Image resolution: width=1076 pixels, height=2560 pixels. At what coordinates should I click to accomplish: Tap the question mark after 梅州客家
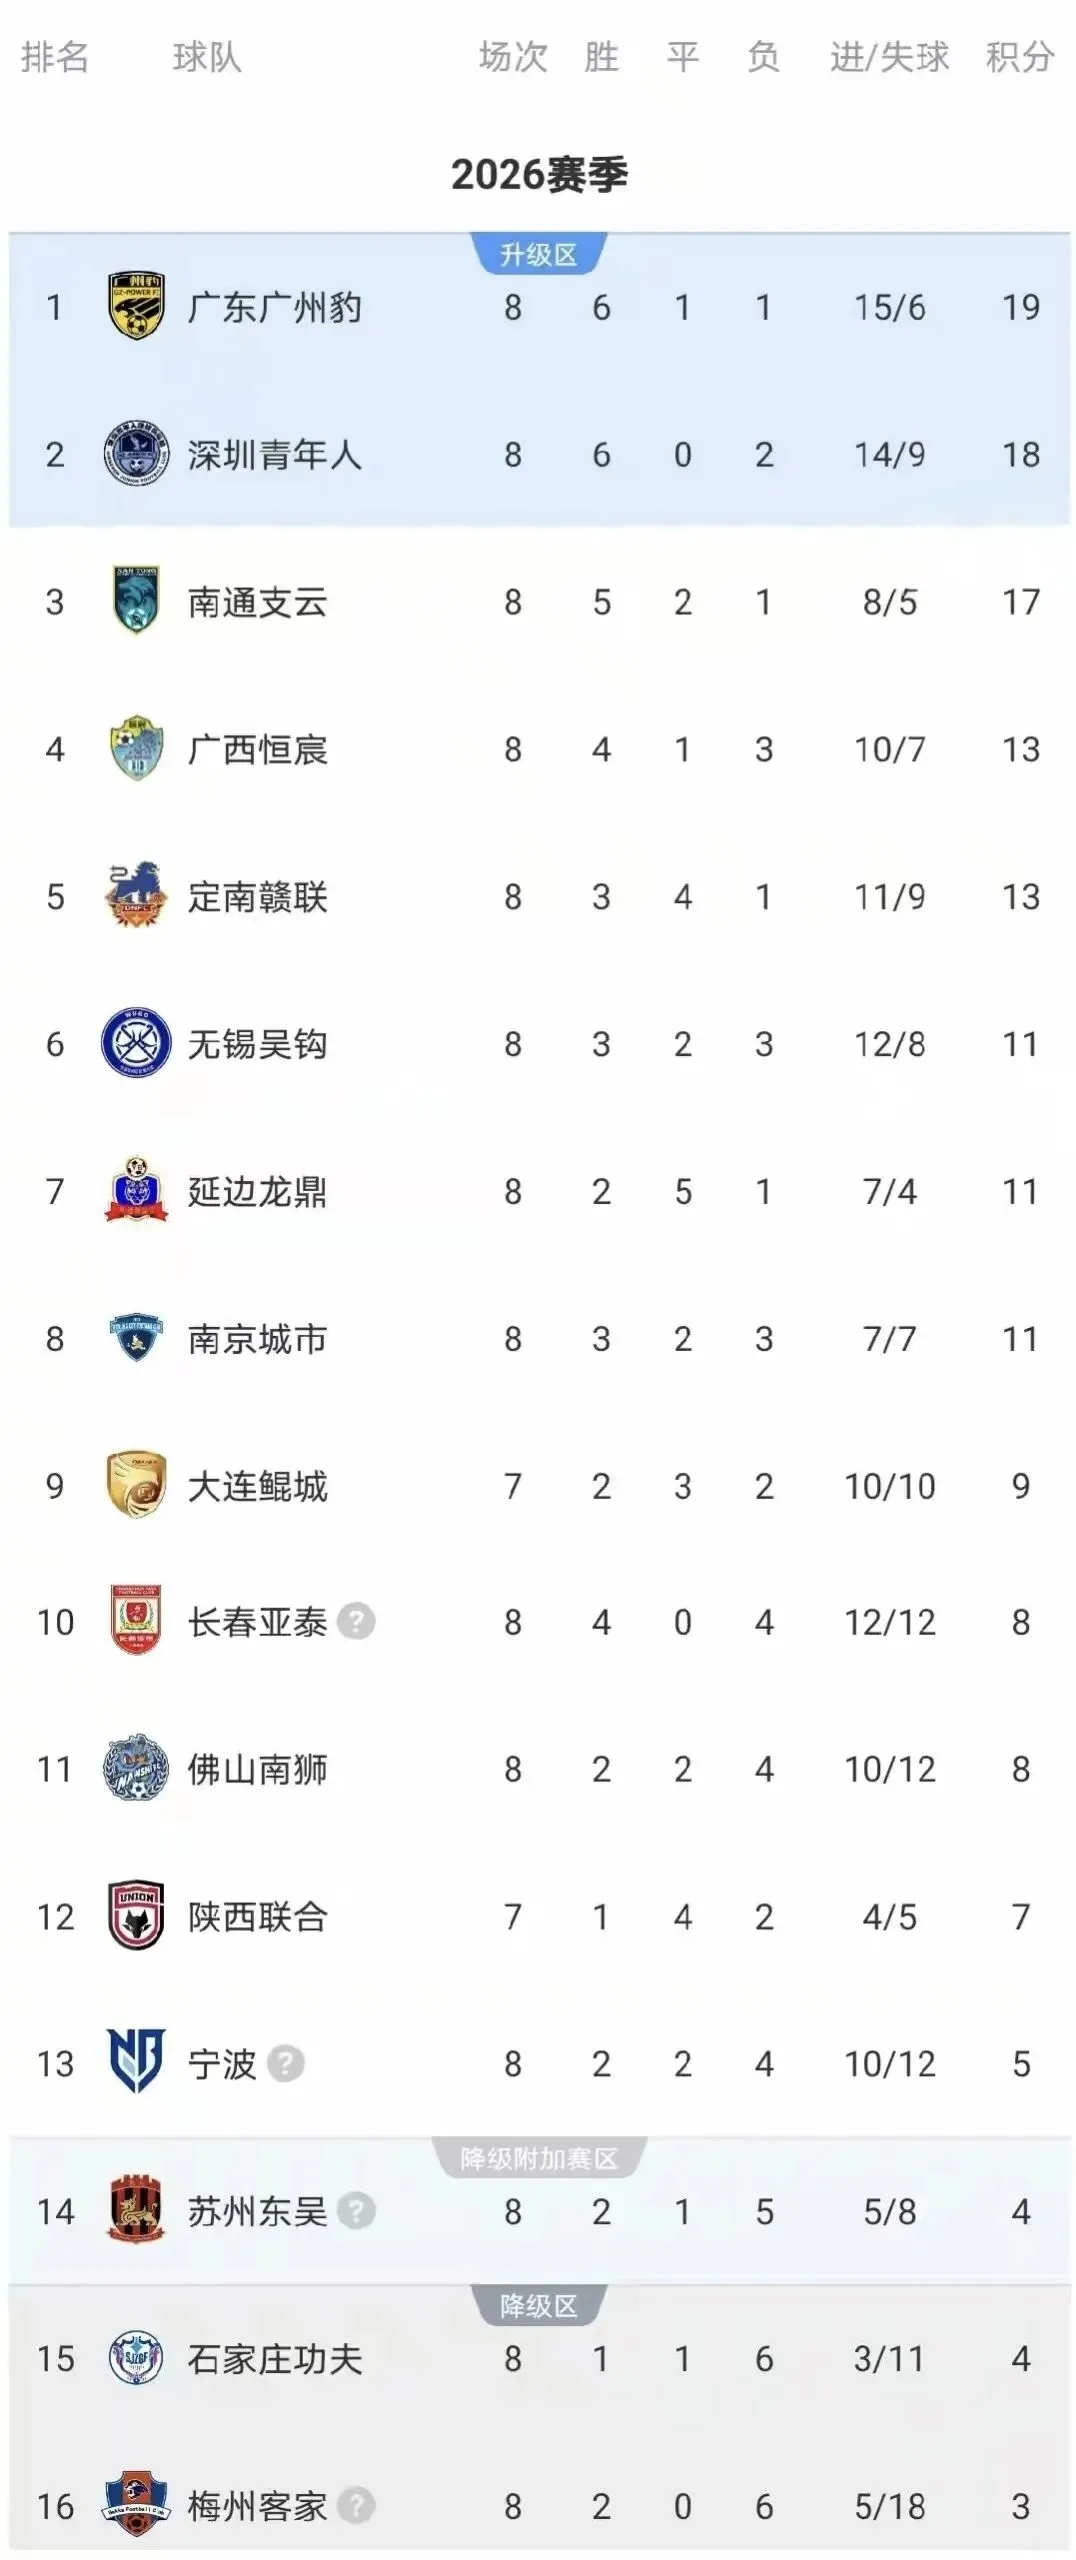click(356, 2505)
